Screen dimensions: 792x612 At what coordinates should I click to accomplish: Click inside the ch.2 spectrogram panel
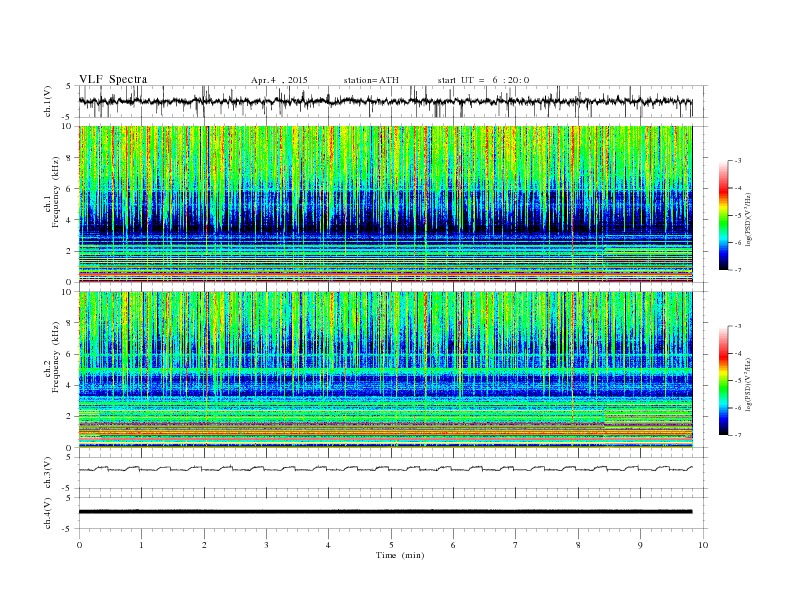pyautogui.click(x=385, y=370)
